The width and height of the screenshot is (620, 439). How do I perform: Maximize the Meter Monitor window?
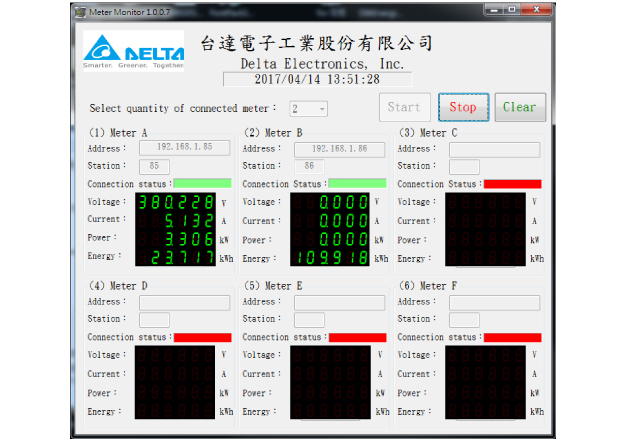tap(512, 10)
